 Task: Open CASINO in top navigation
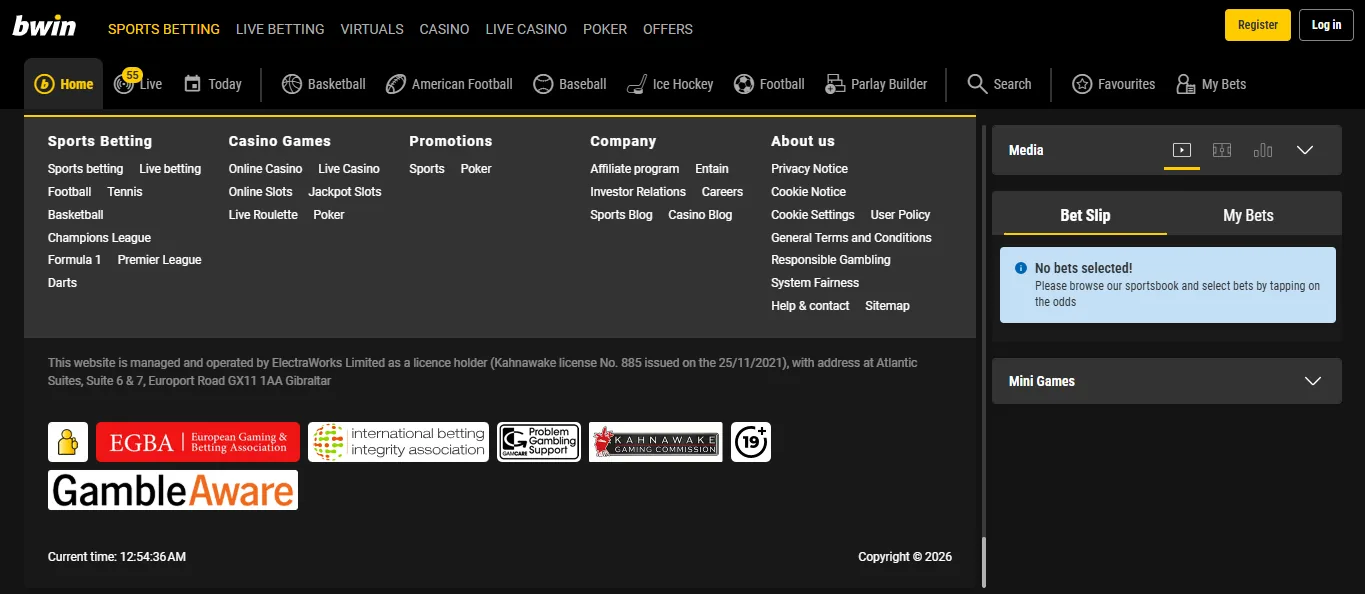coord(444,29)
